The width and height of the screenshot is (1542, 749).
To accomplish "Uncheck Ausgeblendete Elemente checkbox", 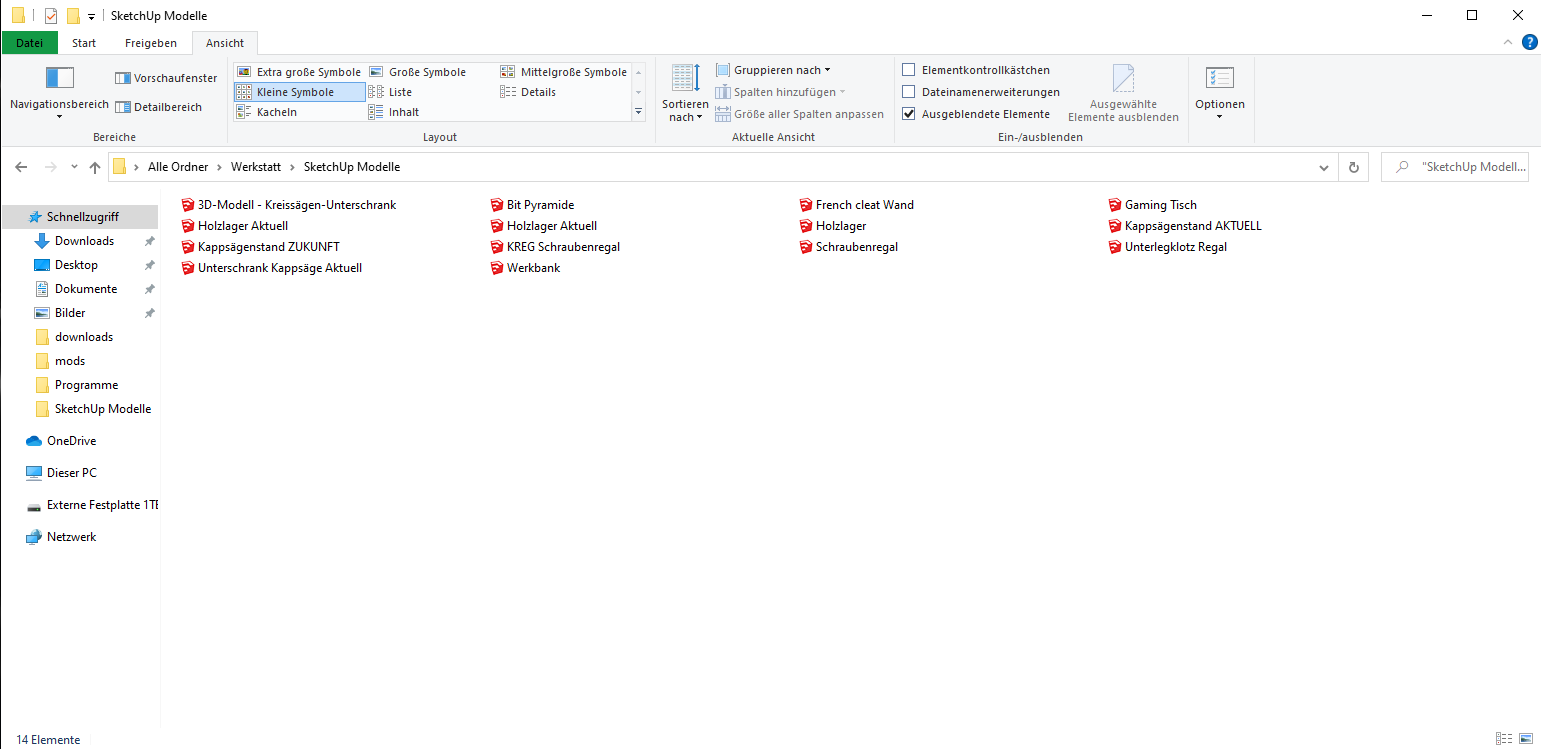I will pyautogui.click(x=909, y=114).
